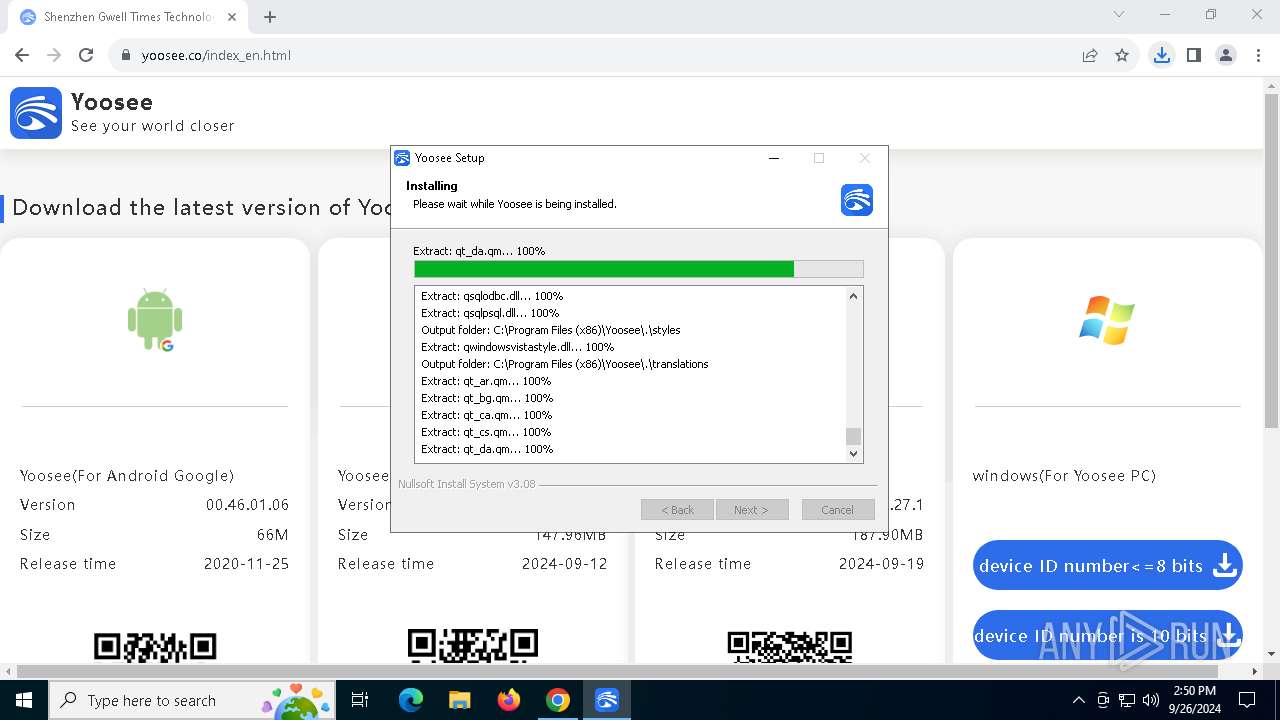Click the install log scroll up arrow
The height and width of the screenshot is (720, 1280).
[853, 296]
